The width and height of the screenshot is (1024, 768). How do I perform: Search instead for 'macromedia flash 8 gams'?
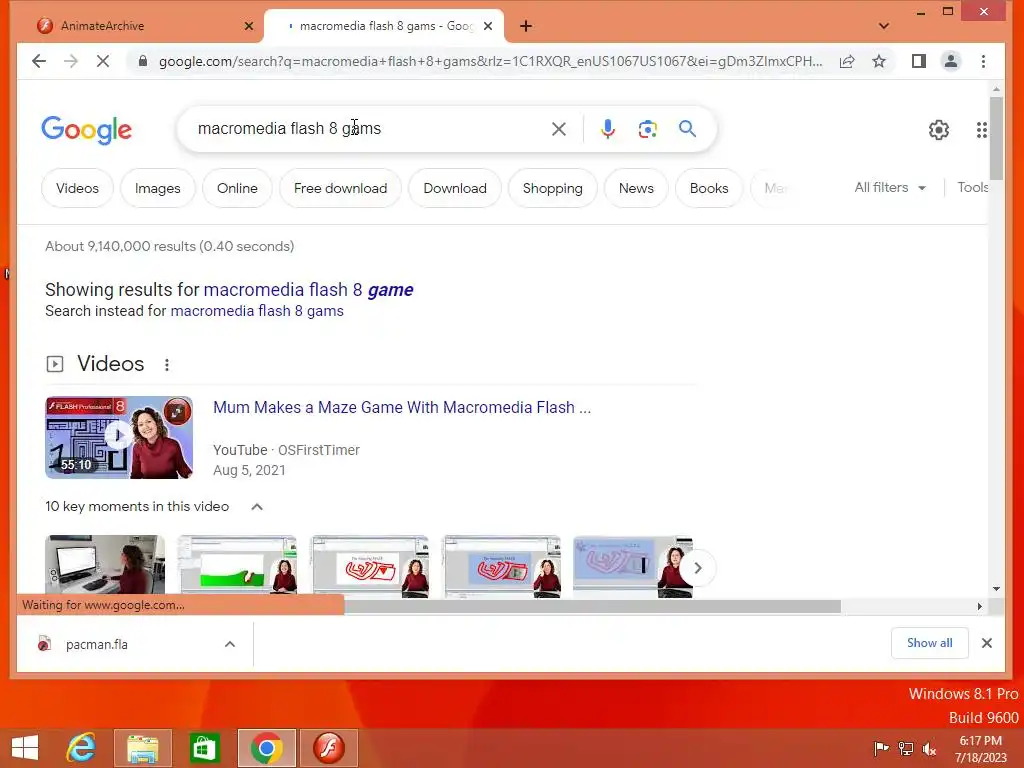257,311
